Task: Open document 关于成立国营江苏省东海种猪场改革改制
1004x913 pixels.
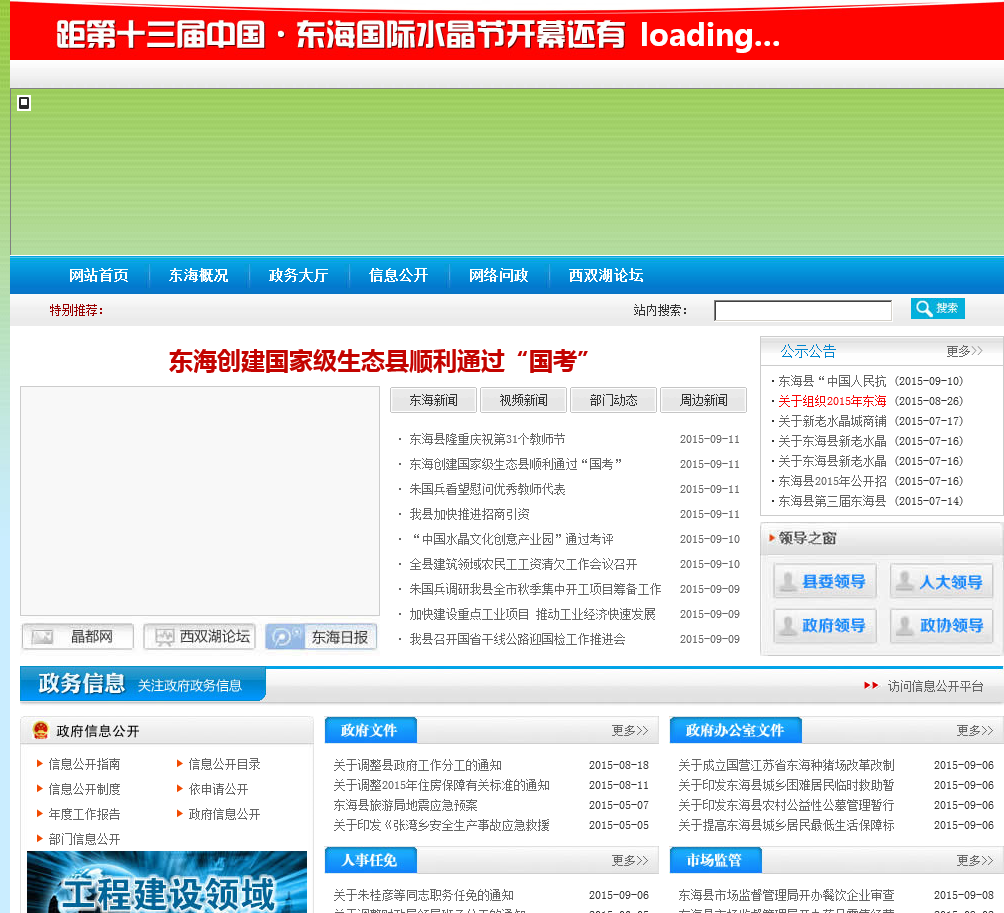Action: pyautogui.click(x=786, y=765)
